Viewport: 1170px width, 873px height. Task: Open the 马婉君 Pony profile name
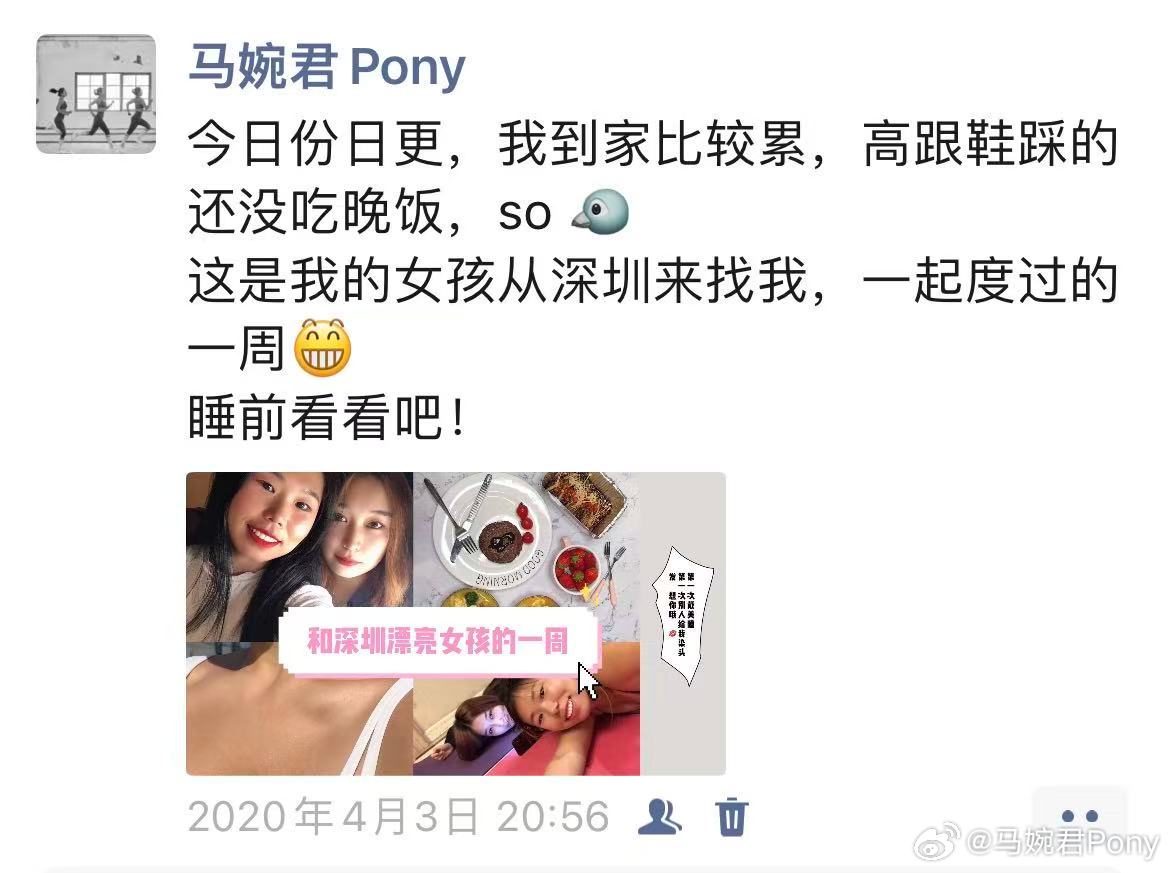[327, 67]
